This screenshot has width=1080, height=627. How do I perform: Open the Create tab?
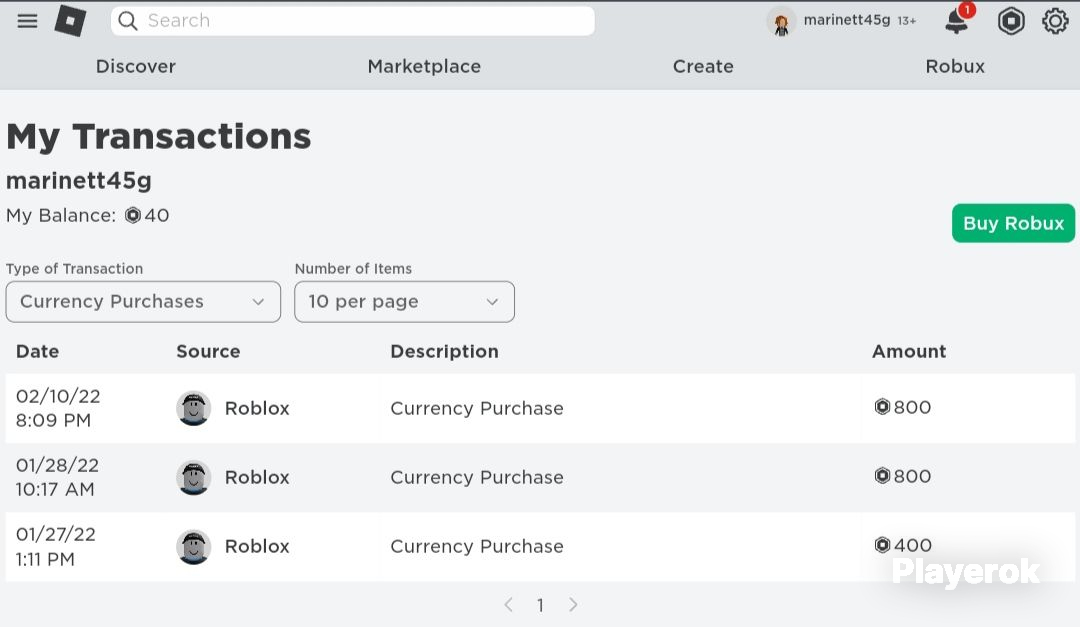pyautogui.click(x=703, y=66)
